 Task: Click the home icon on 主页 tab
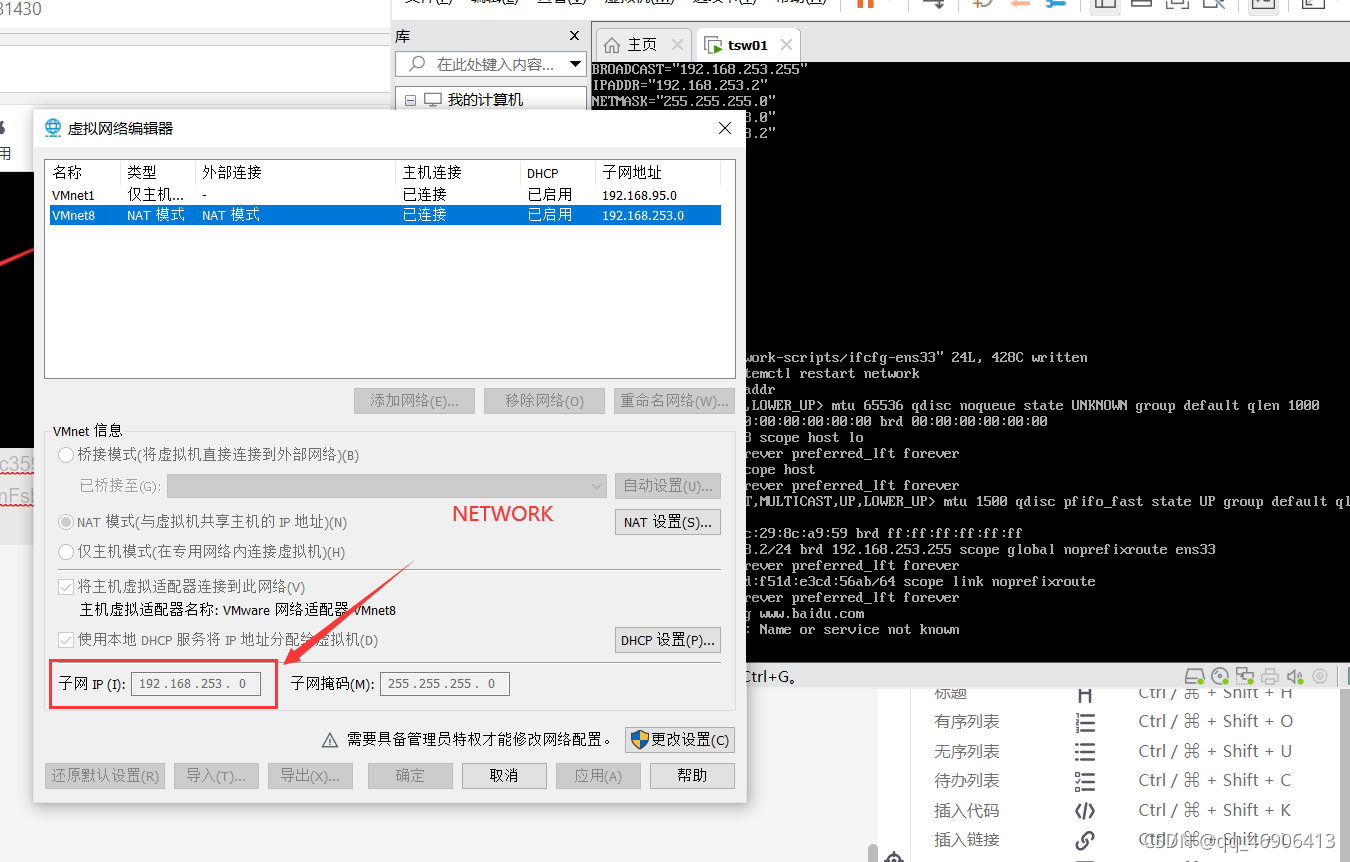click(613, 45)
